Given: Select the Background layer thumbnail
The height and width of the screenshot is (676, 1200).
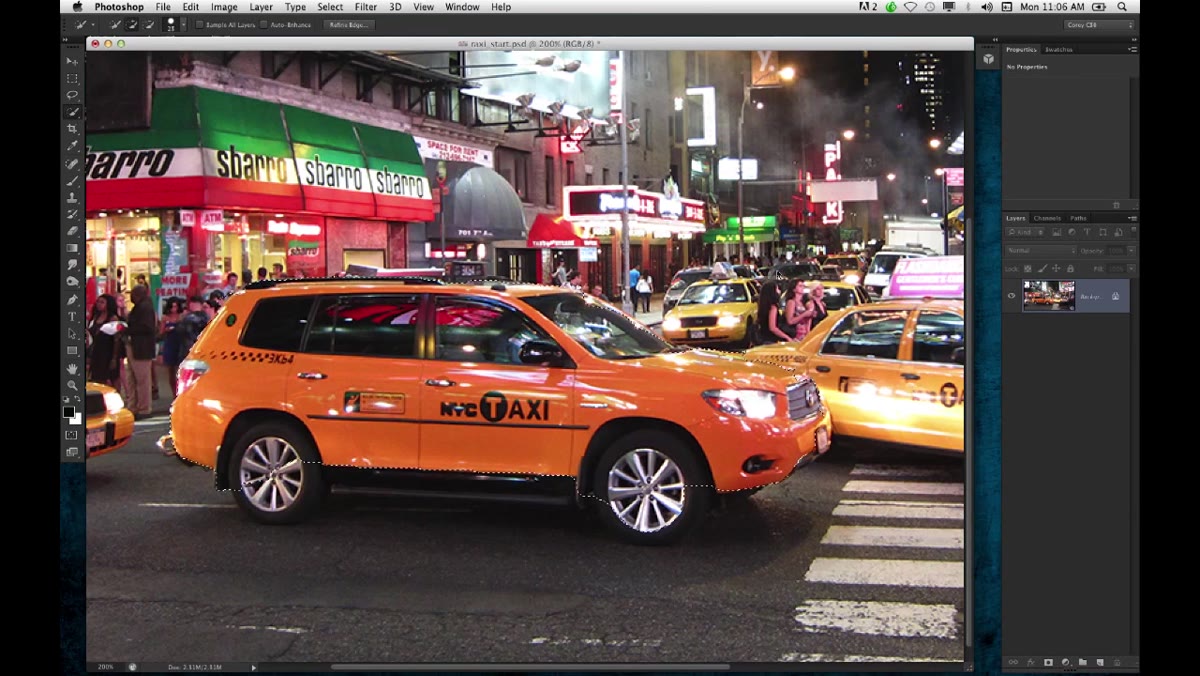Looking at the screenshot, I should point(1048,295).
